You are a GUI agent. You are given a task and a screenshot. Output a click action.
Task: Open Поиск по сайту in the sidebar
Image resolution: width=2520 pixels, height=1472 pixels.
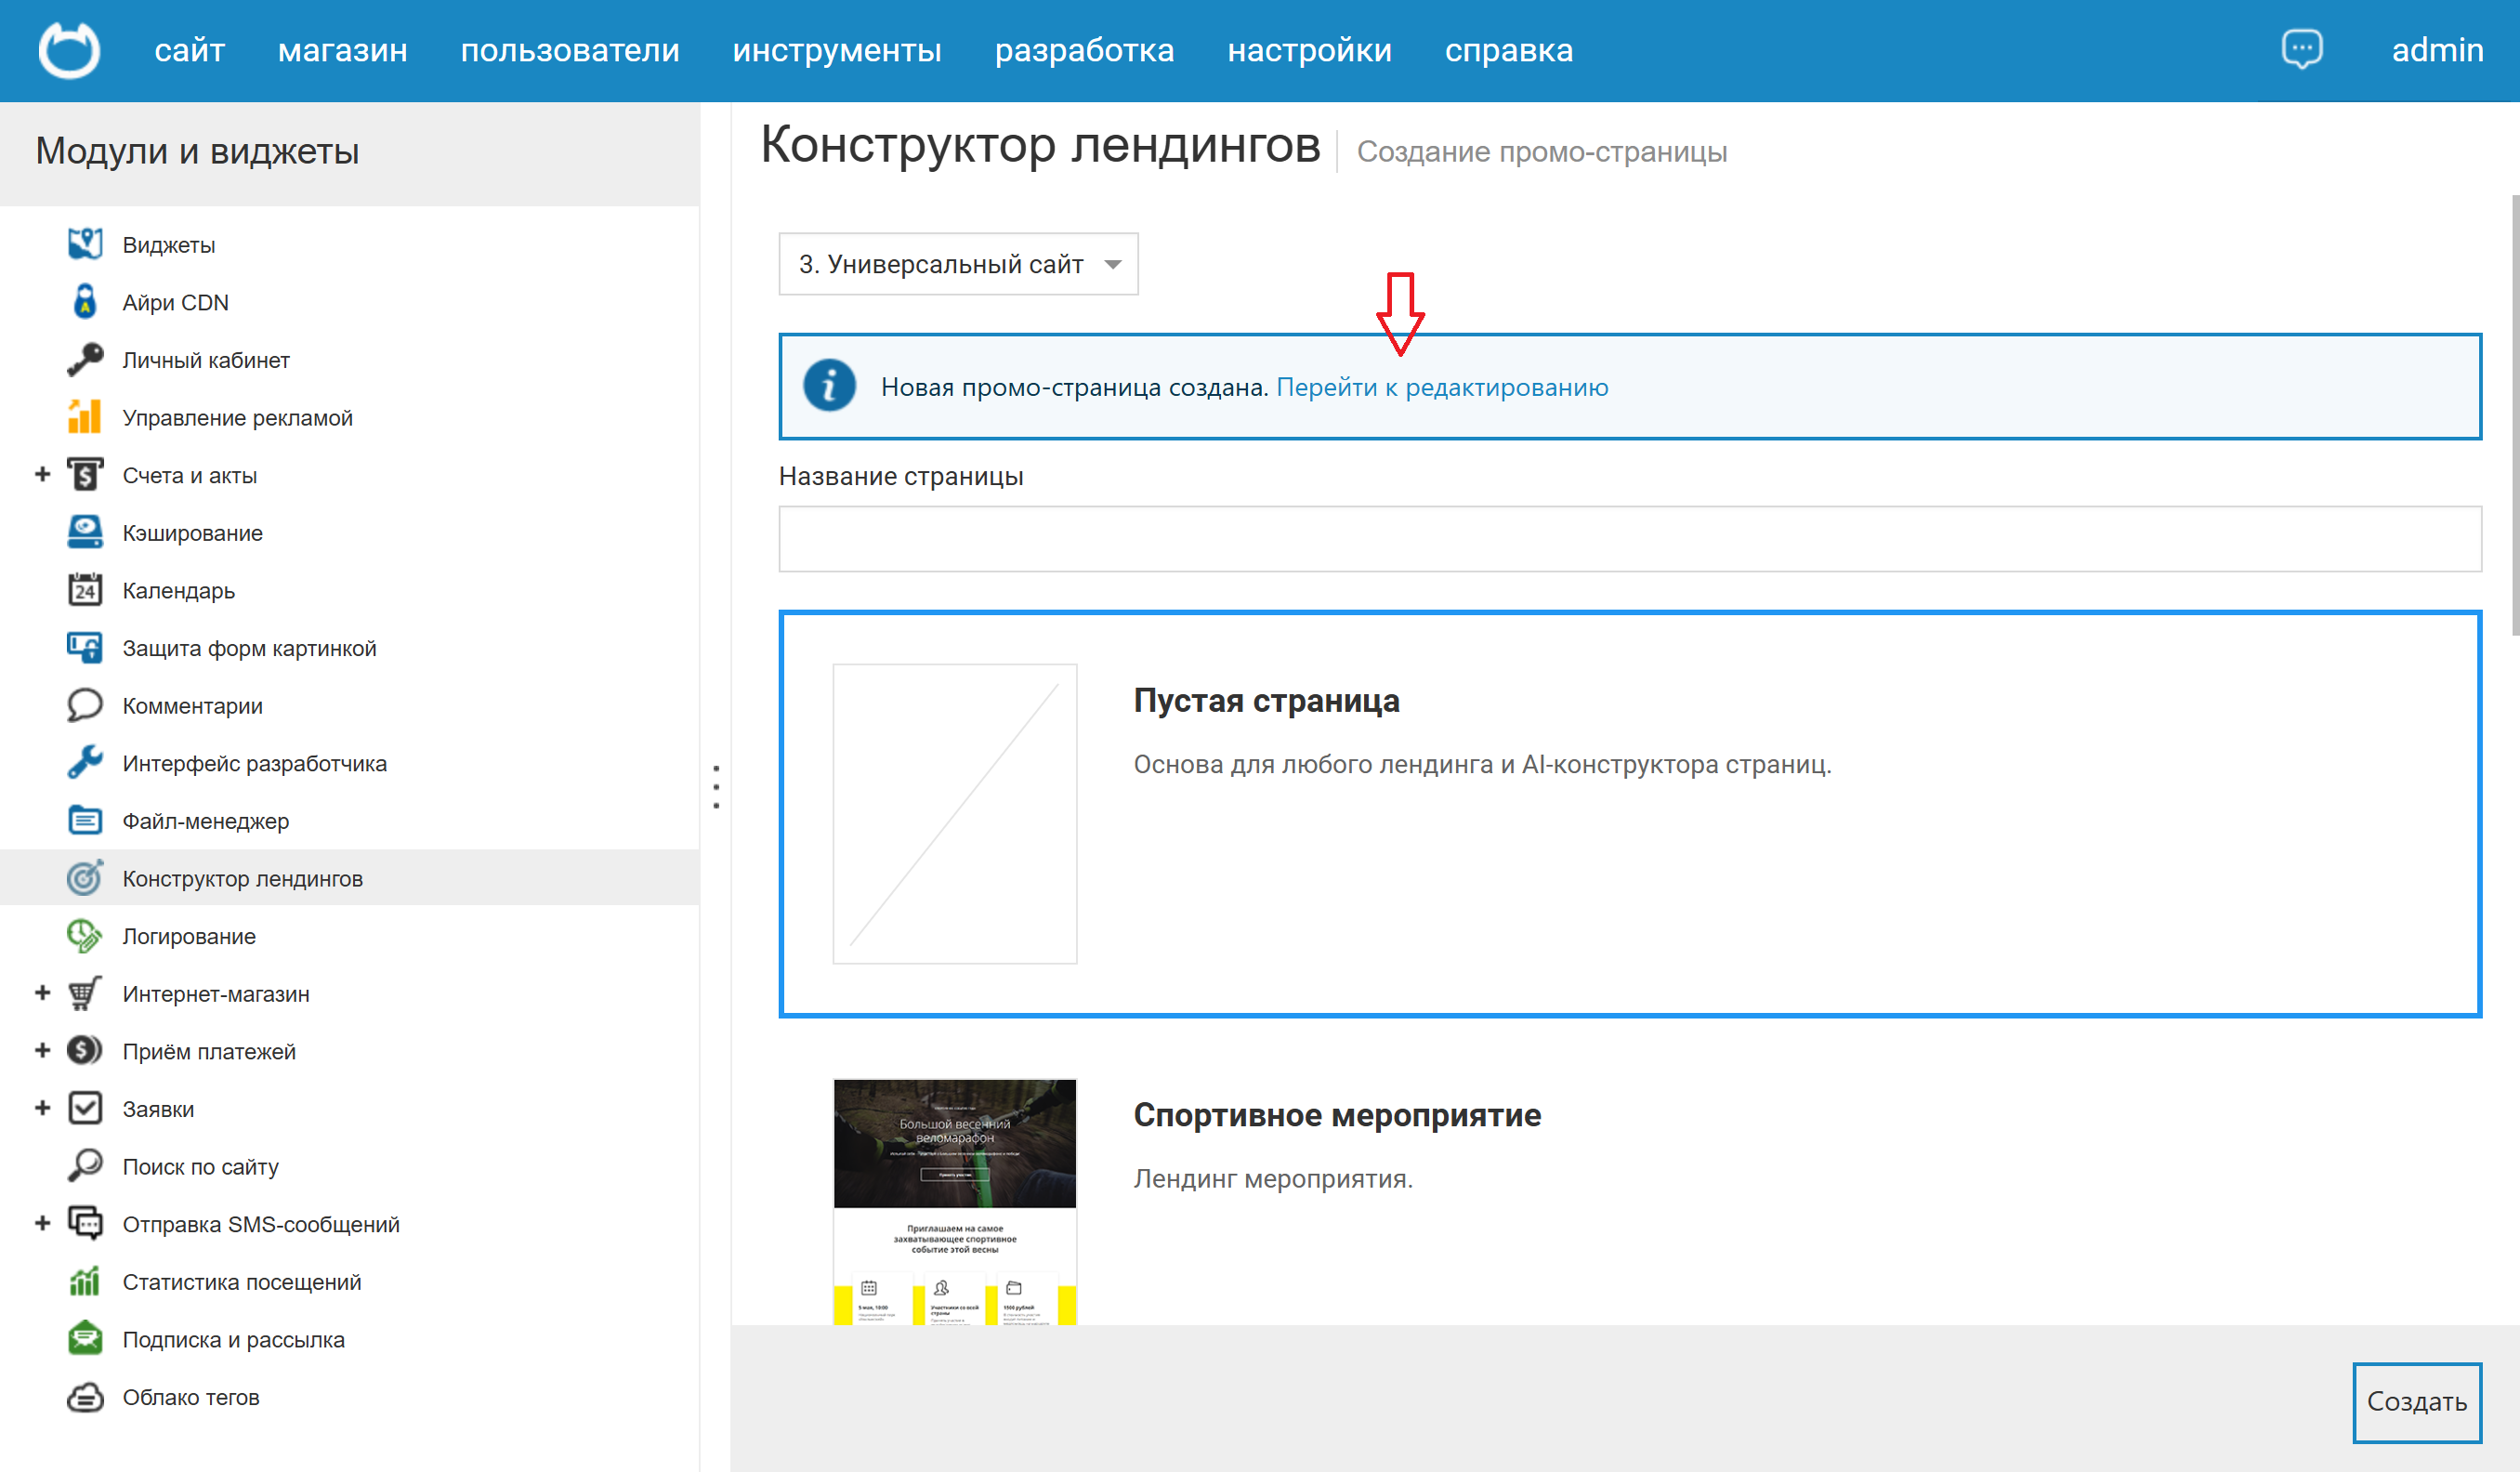(x=201, y=1167)
